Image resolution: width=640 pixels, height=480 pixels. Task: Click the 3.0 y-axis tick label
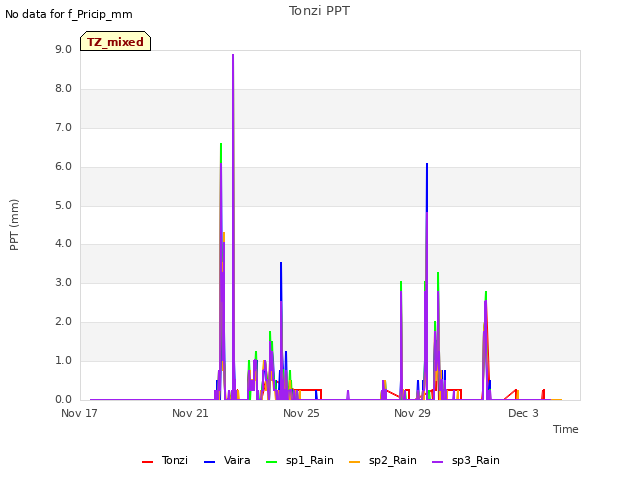coord(63,282)
